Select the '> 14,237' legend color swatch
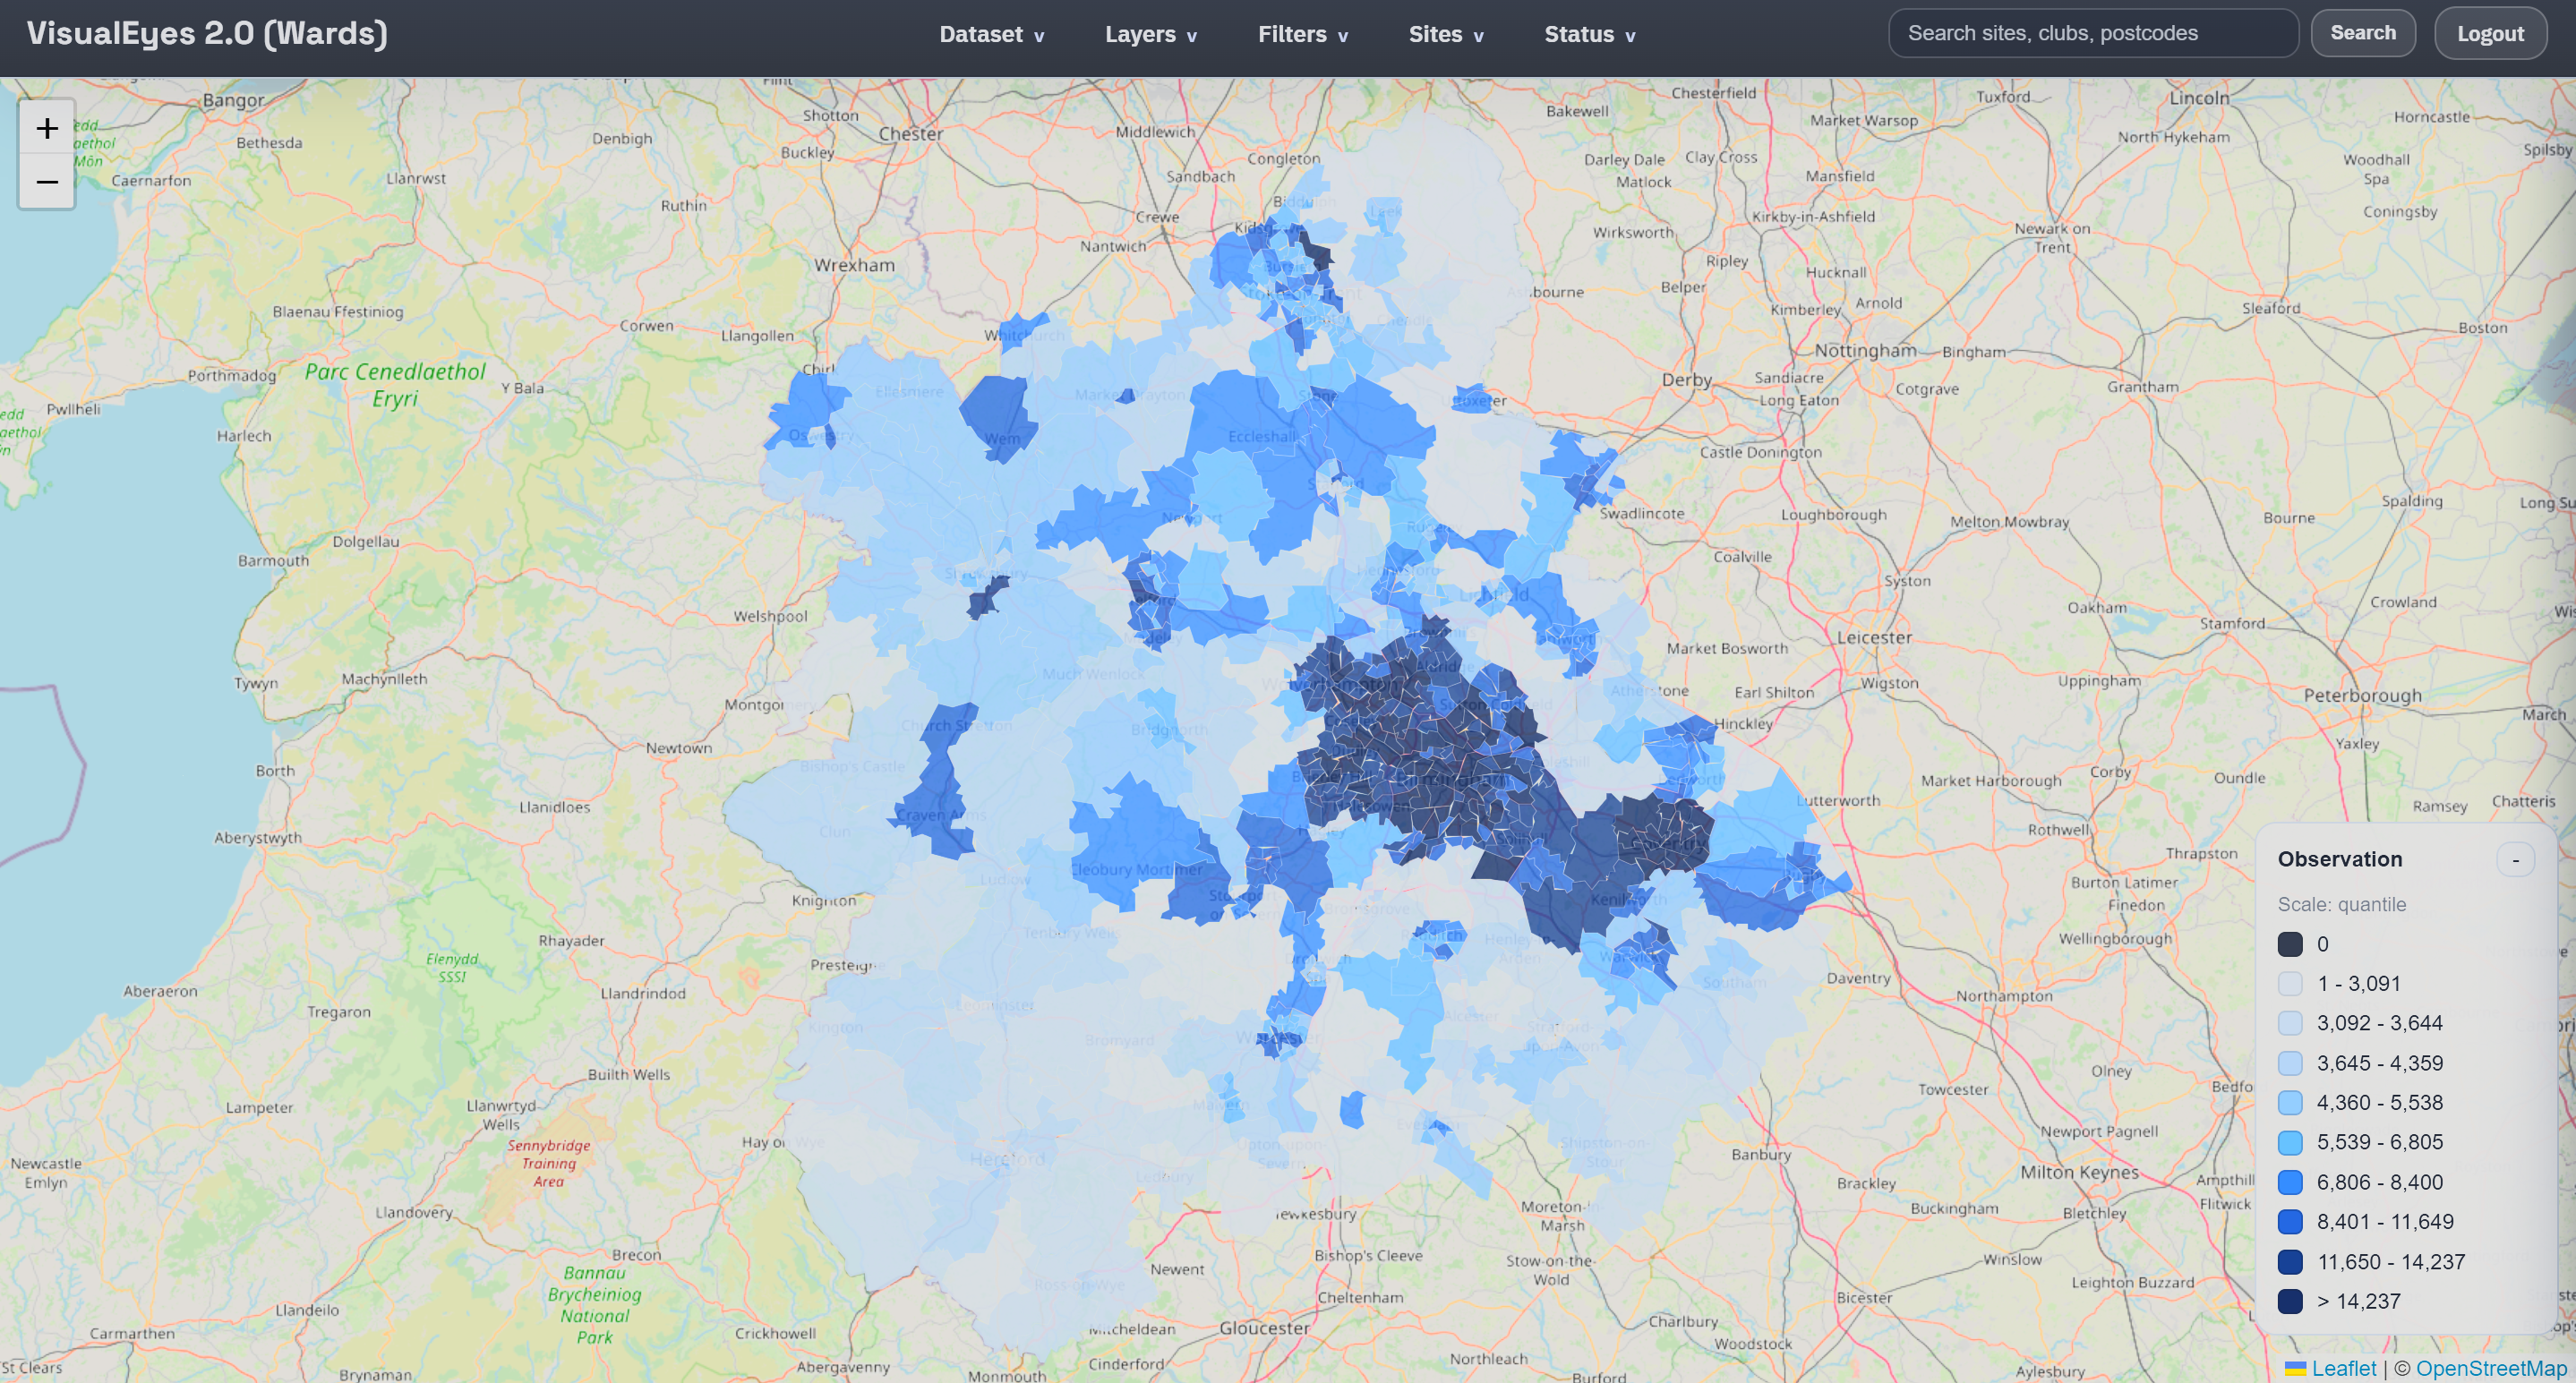The height and width of the screenshot is (1383, 2576). click(2291, 1301)
